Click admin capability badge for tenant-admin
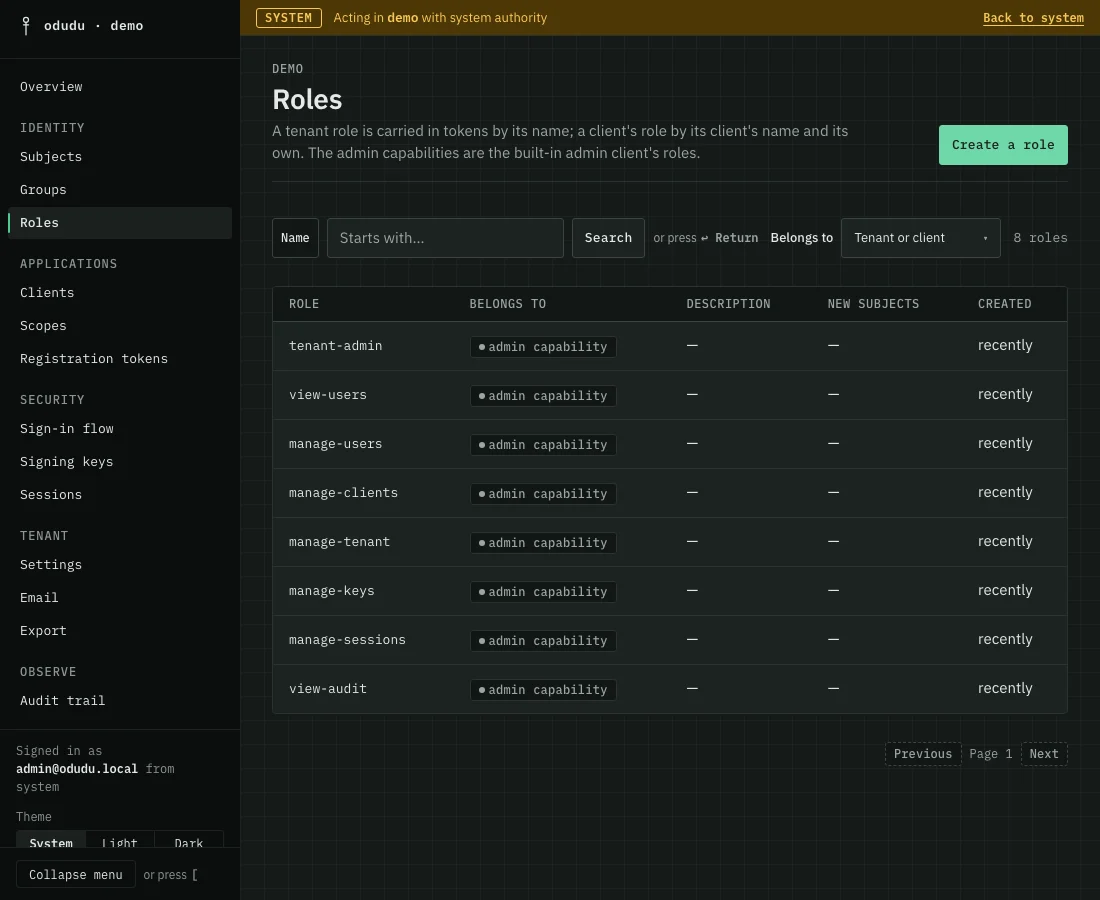Viewport: 1100px width, 900px height. (543, 347)
